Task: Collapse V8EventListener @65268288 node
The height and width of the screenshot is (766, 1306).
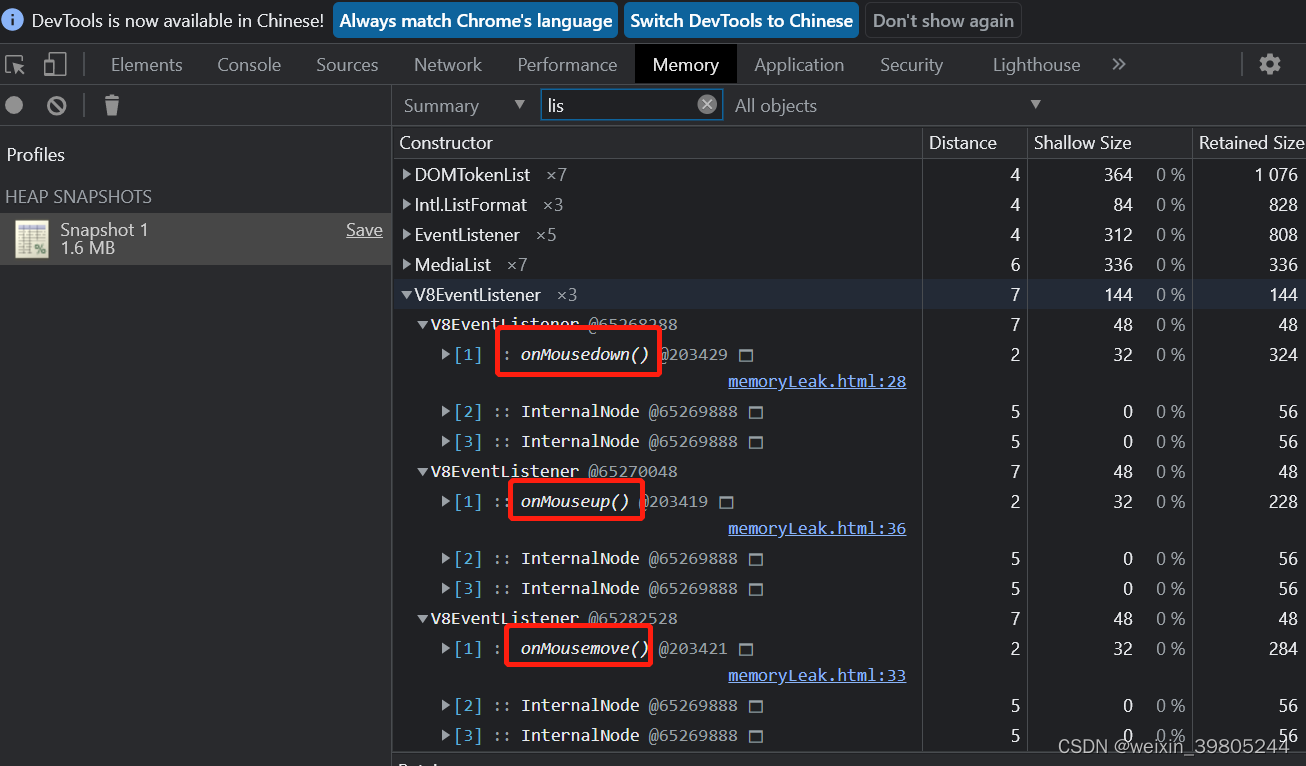Action: pos(422,325)
